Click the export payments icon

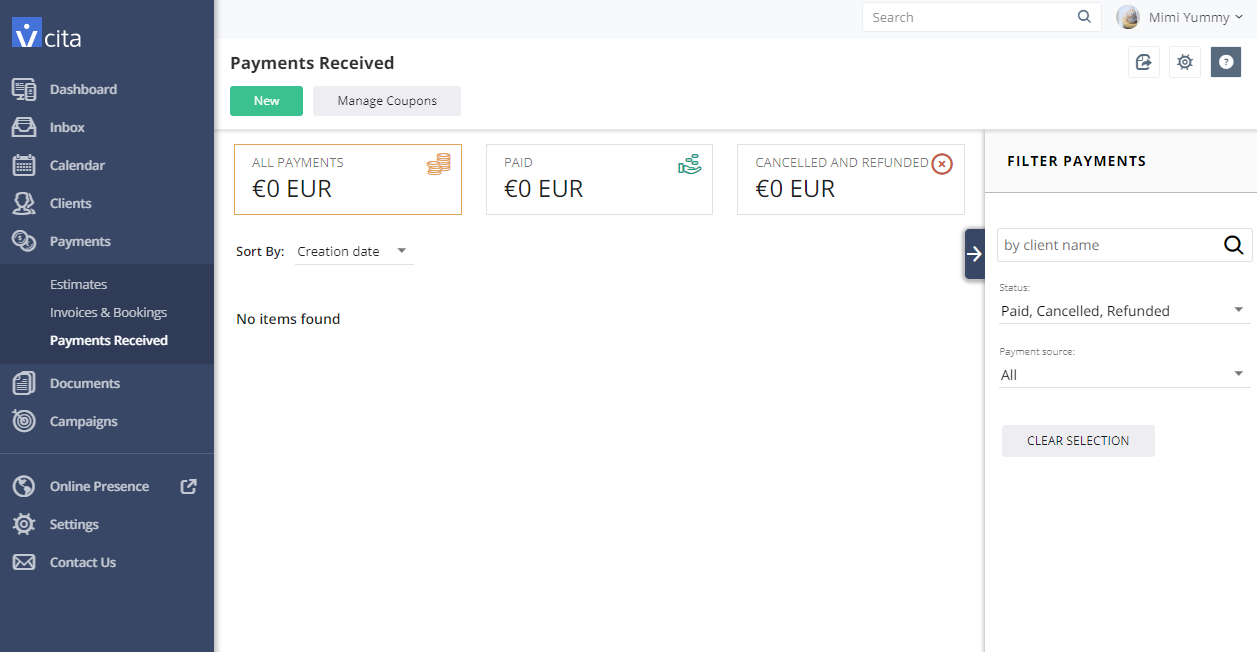(1144, 62)
